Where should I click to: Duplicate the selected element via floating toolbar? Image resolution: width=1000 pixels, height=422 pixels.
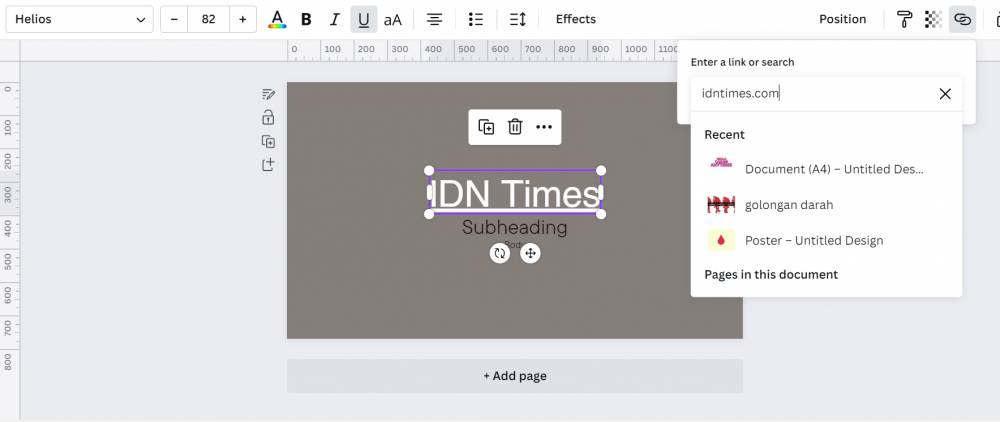(486, 127)
